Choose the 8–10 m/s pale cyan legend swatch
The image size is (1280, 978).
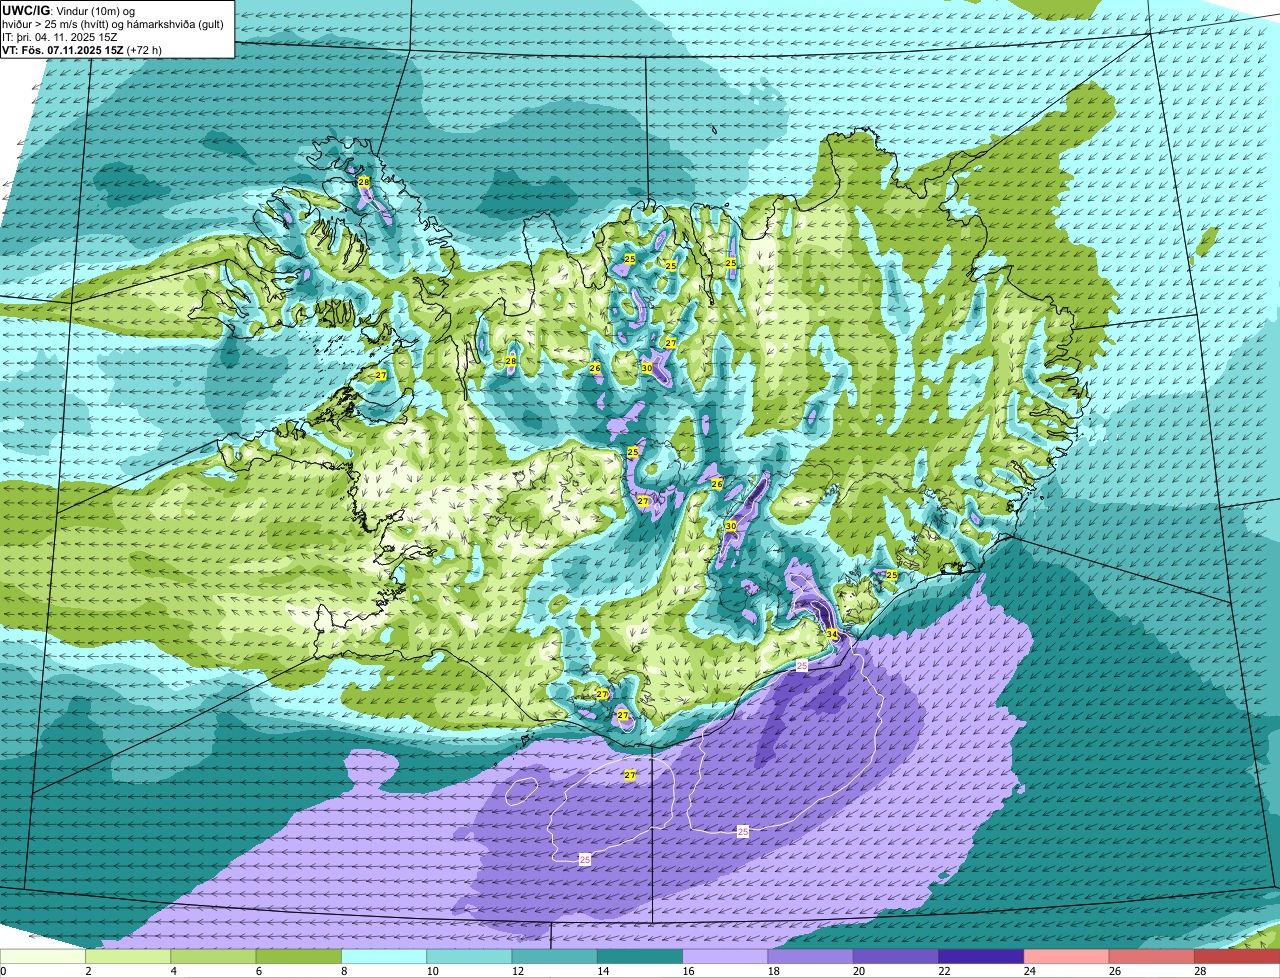pyautogui.click(x=384, y=957)
